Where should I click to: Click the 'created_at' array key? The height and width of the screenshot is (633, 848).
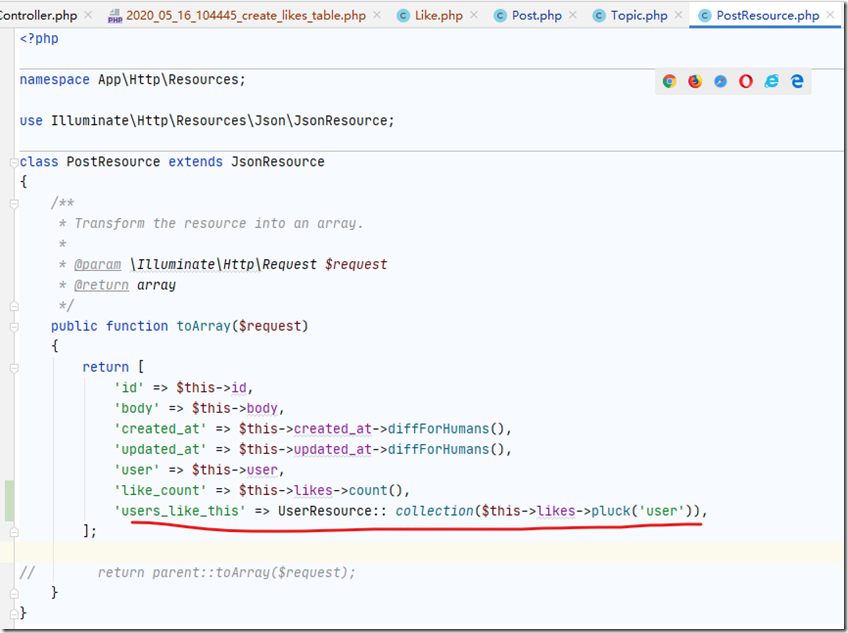160,428
